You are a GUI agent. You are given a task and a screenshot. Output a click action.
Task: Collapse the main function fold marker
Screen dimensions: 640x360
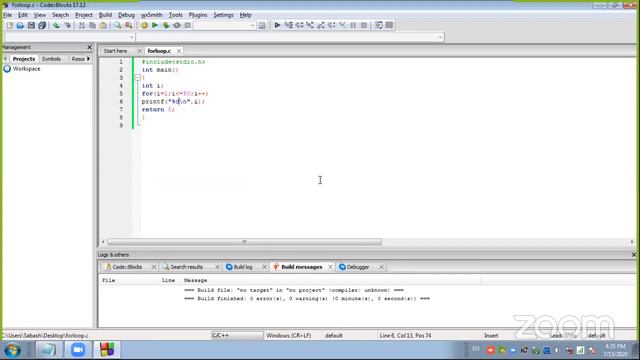[138, 78]
